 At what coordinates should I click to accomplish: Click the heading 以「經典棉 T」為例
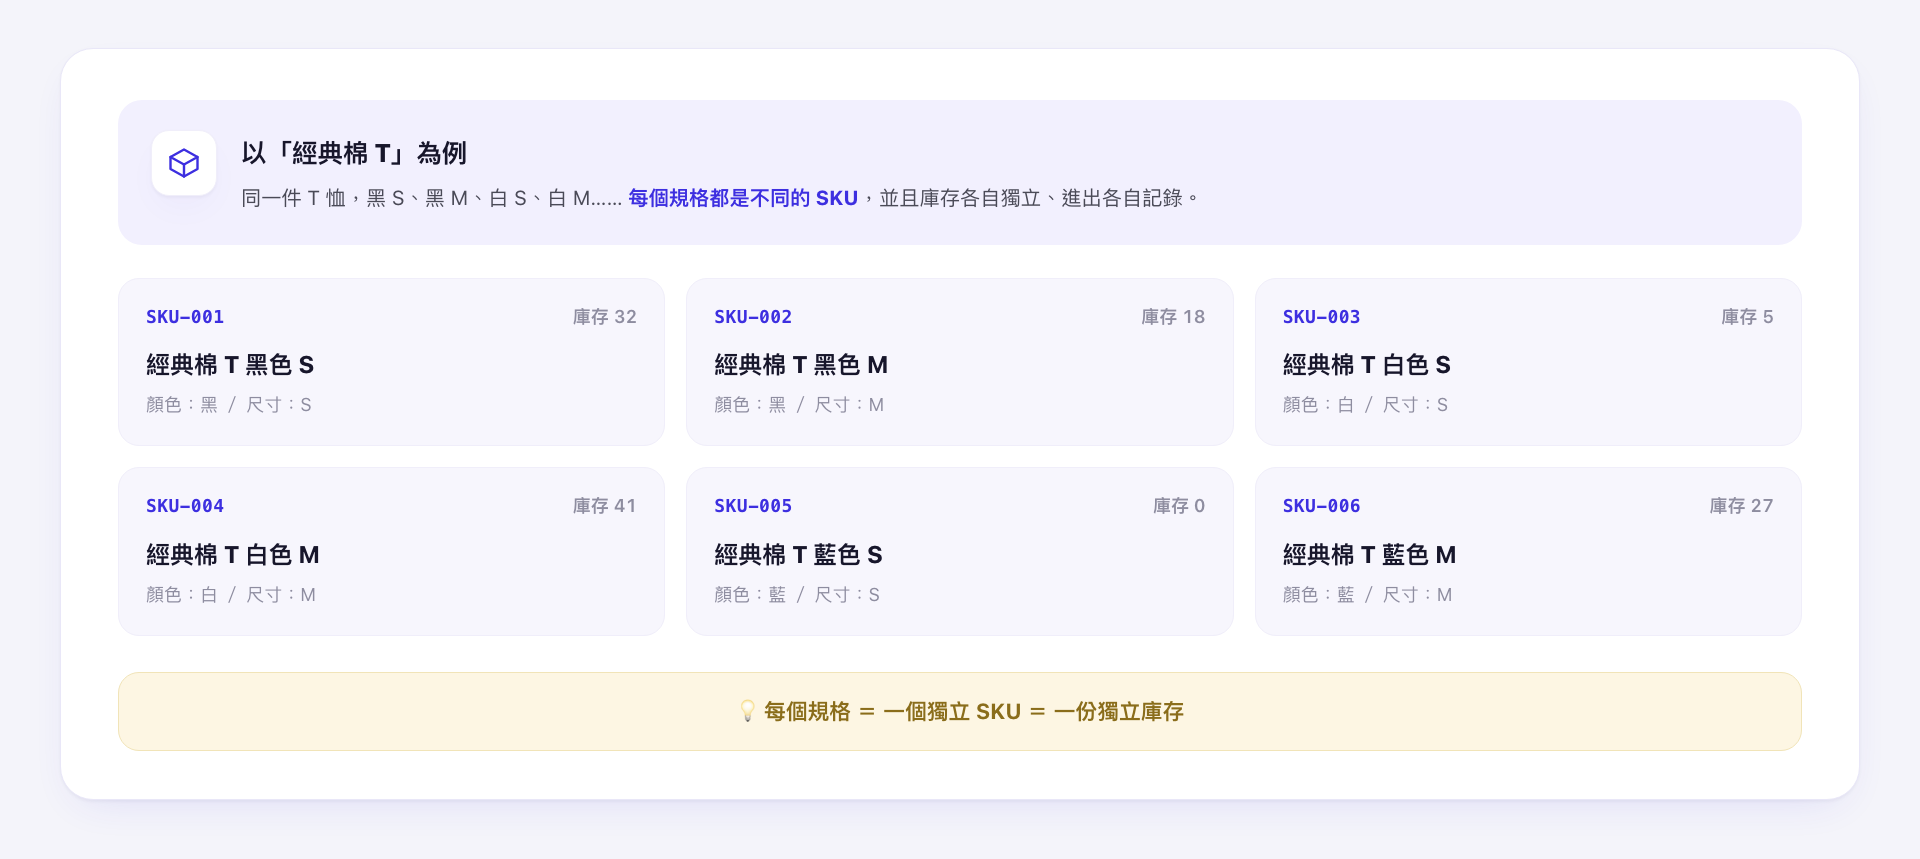354,153
